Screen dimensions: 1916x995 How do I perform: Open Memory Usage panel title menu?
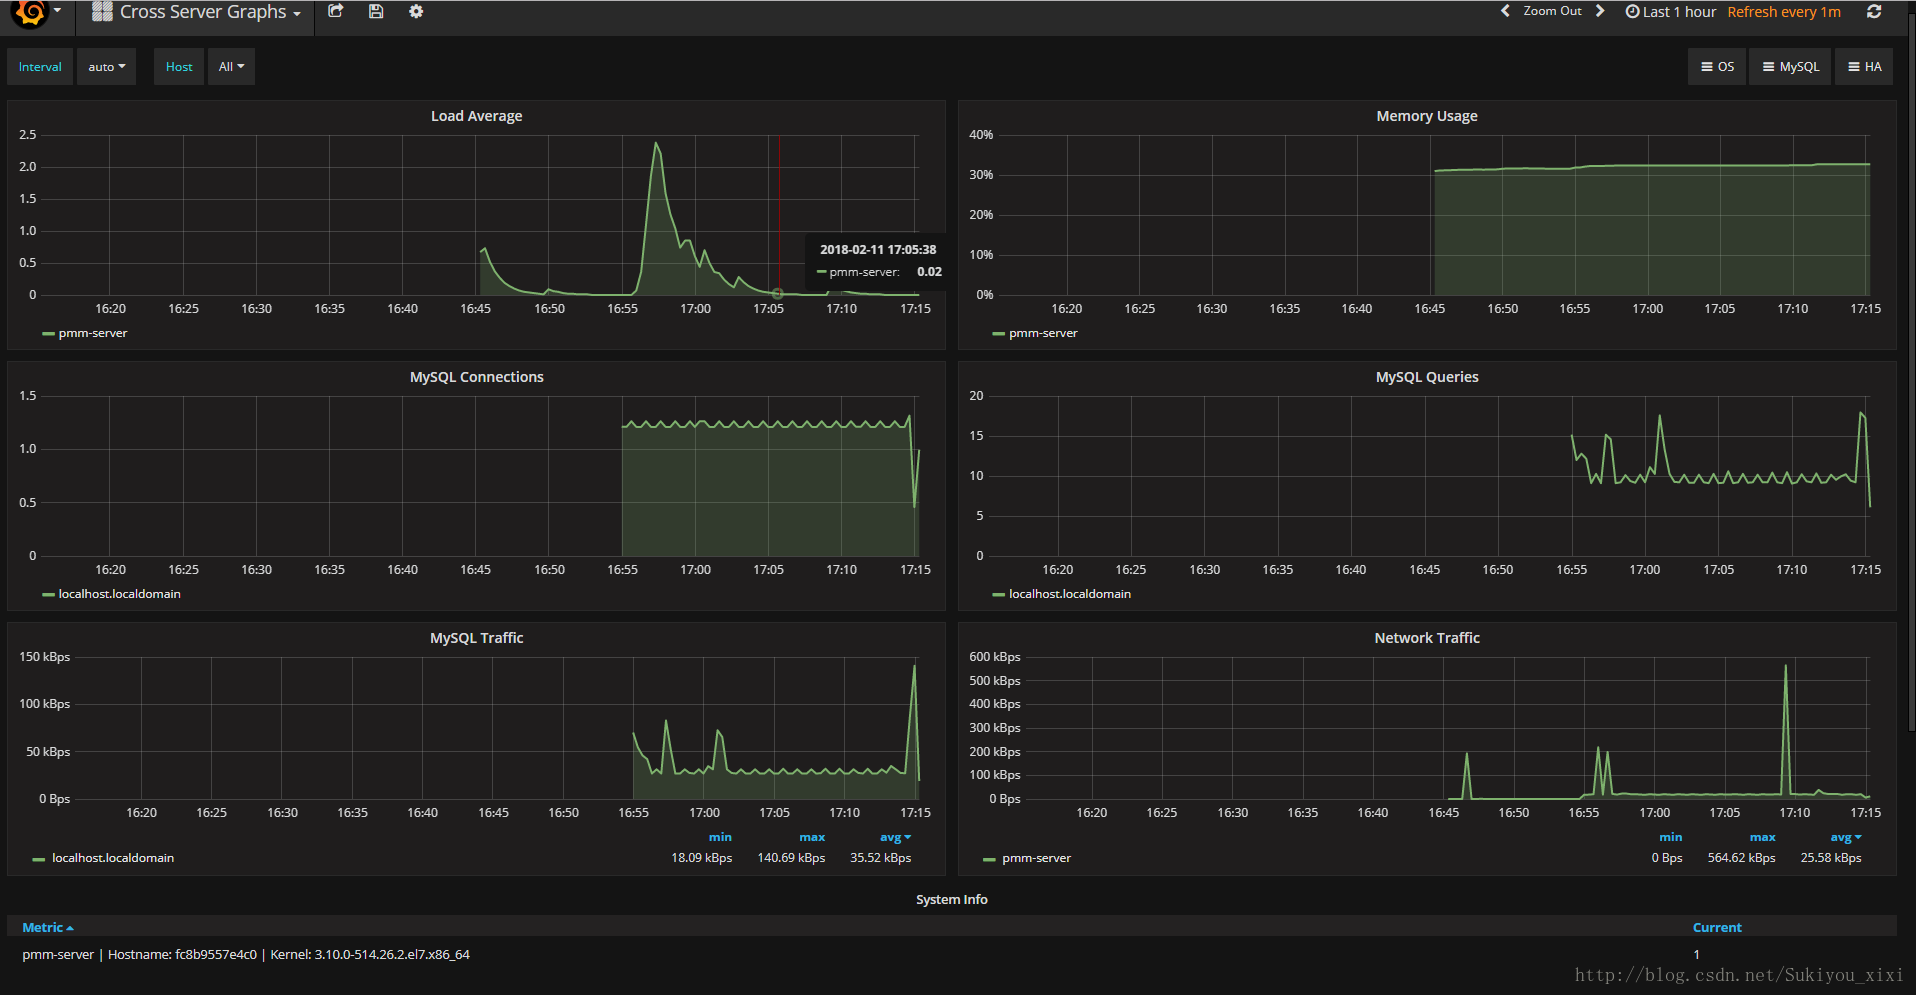1427,116
